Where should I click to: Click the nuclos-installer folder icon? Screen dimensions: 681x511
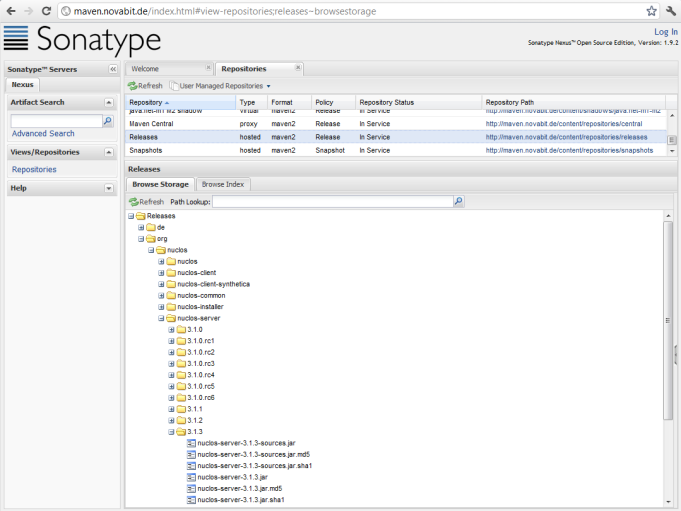(171, 307)
